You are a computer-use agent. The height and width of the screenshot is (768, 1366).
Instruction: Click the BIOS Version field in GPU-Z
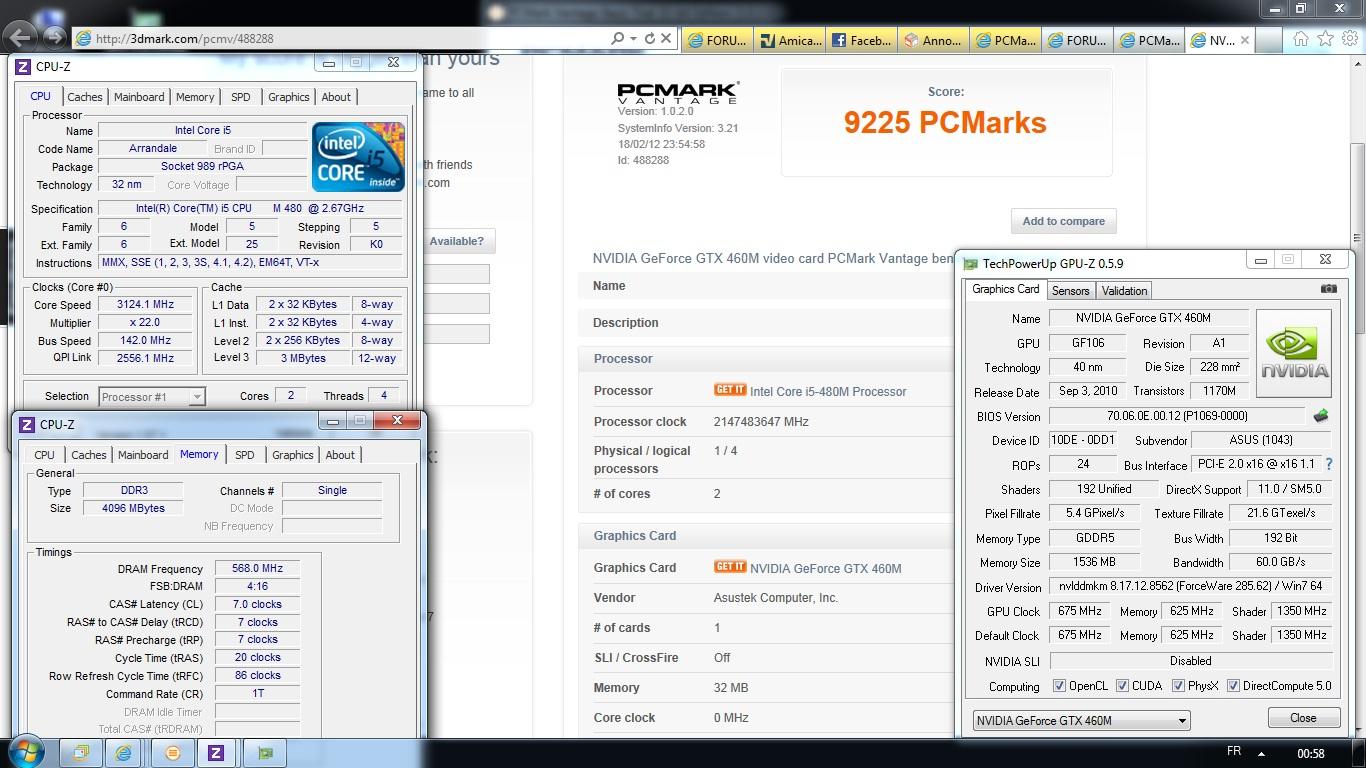[x=1177, y=416]
